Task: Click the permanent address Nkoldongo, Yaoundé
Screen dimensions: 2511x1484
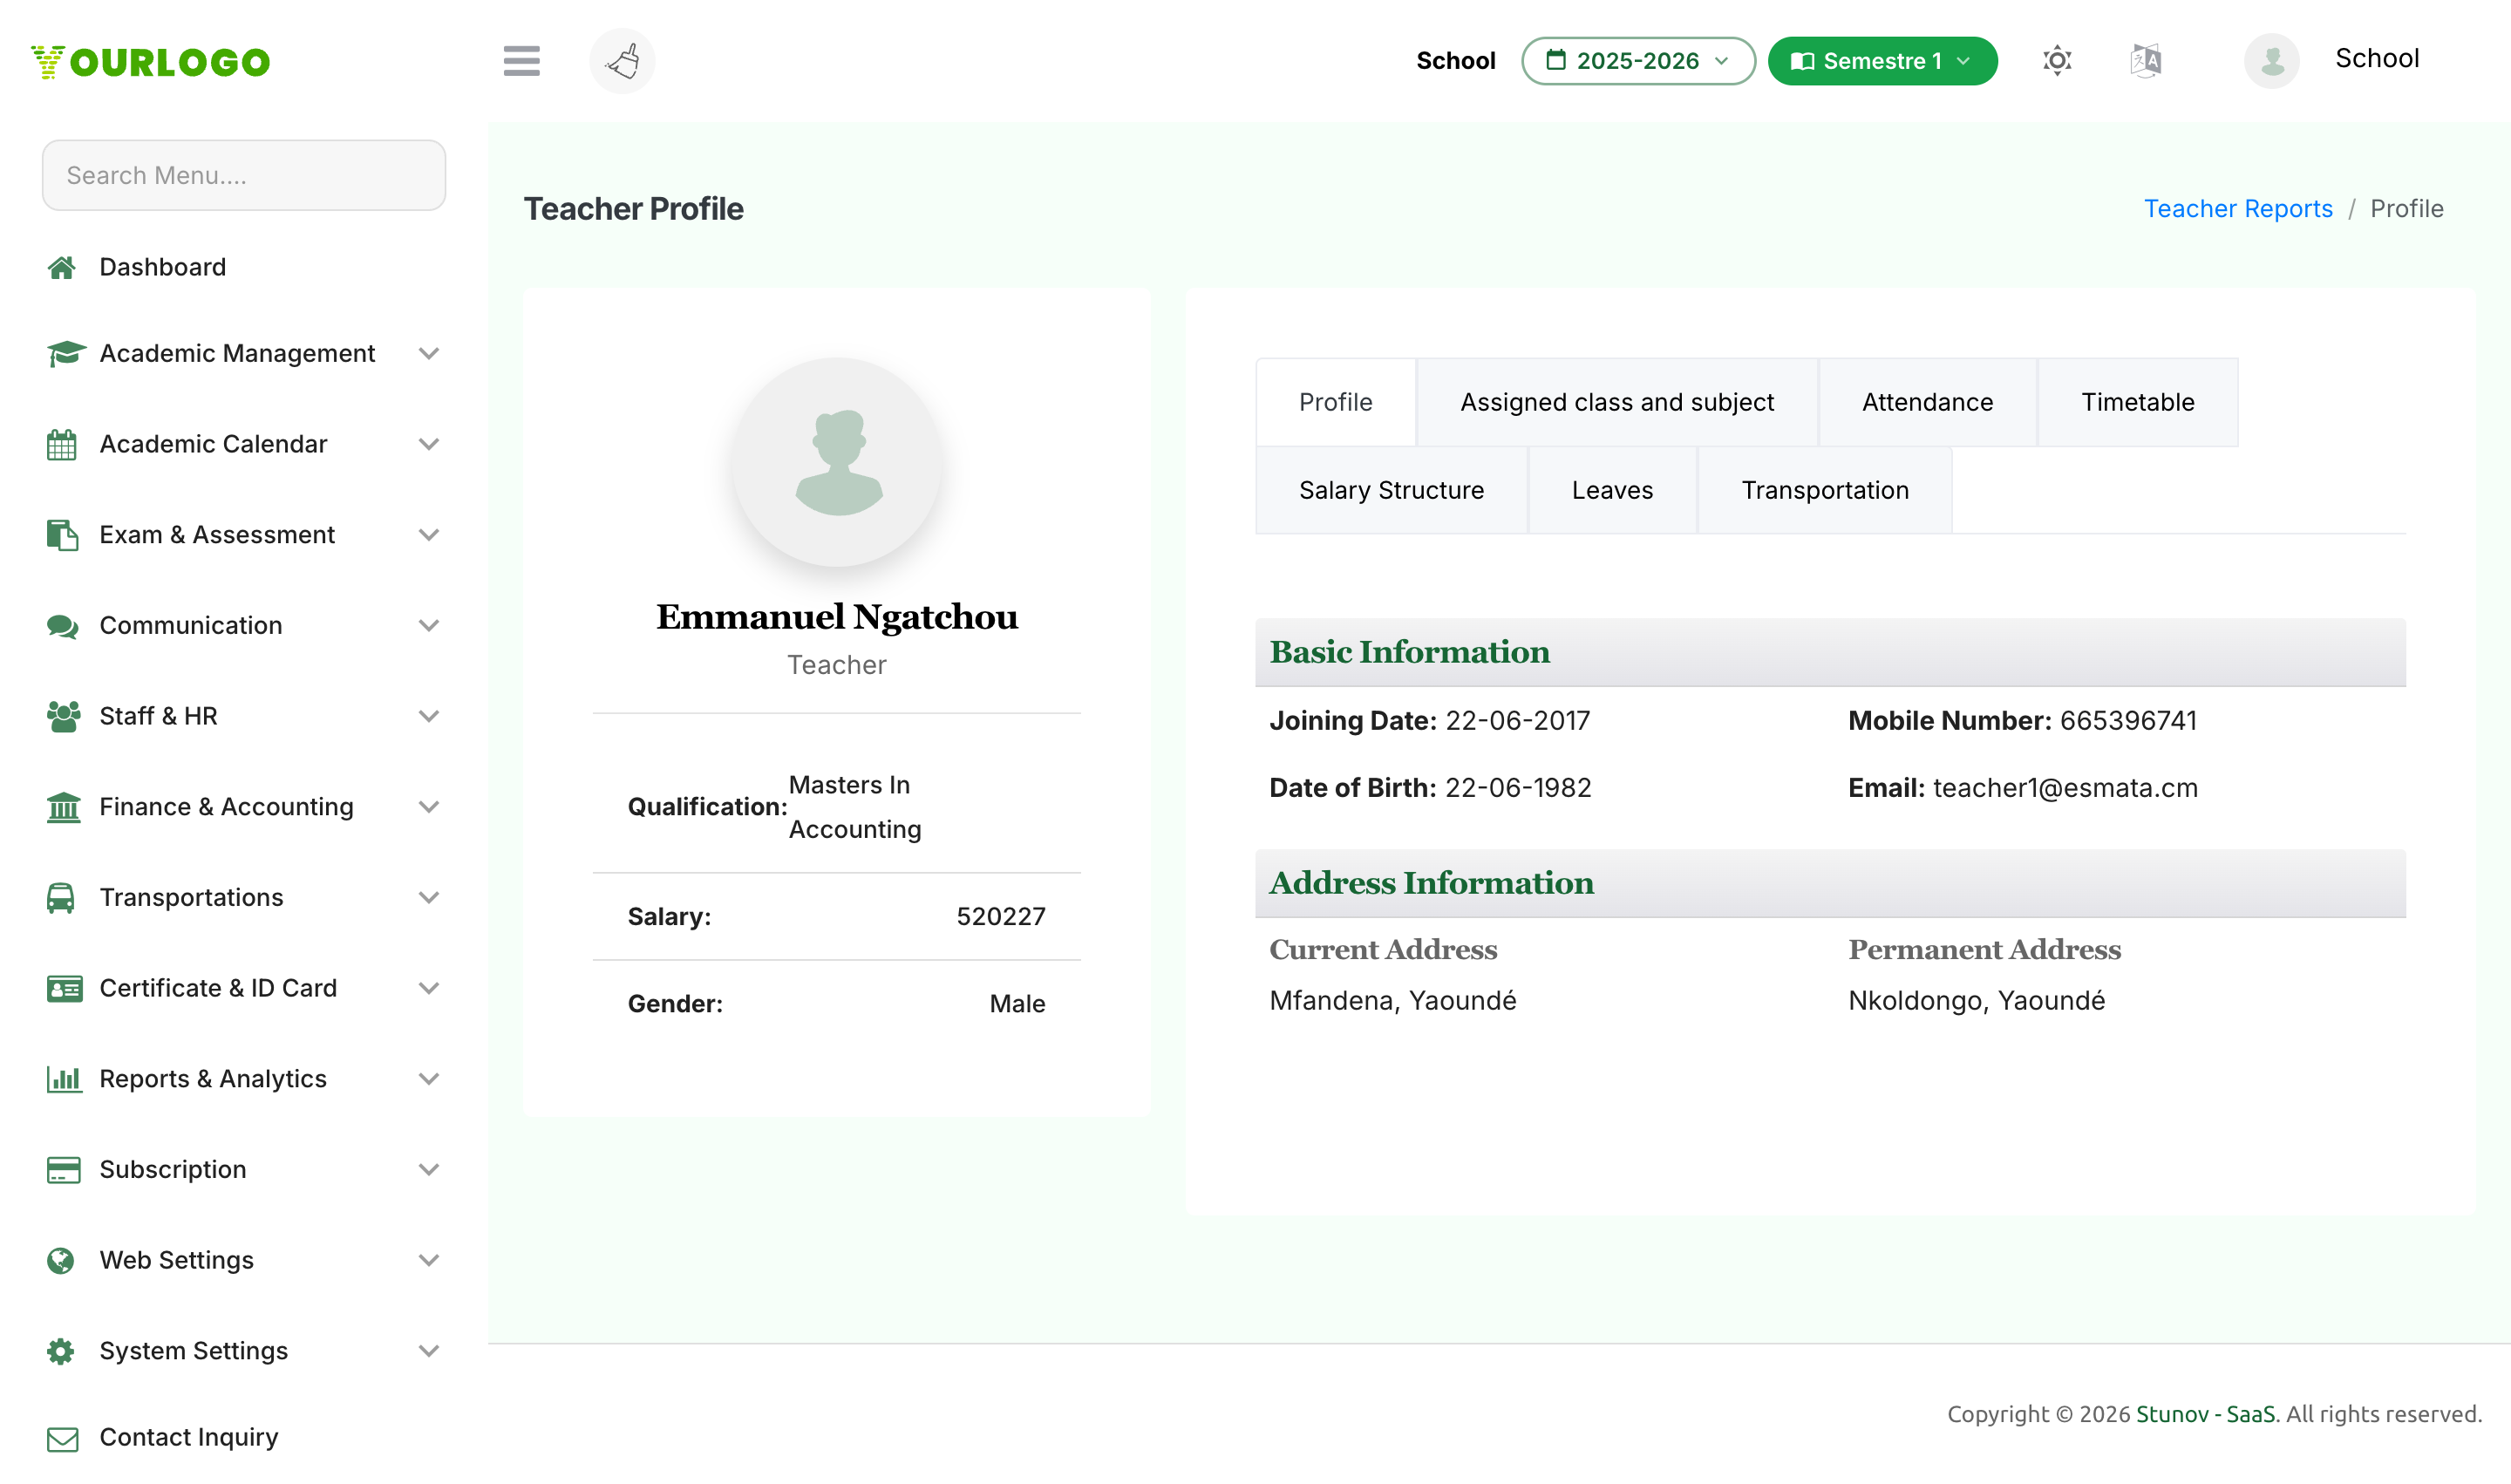Action: coord(1976,1001)
